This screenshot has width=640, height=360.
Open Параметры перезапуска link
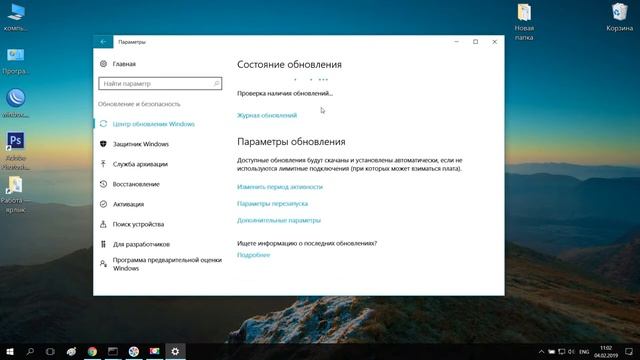click(272, 204)
